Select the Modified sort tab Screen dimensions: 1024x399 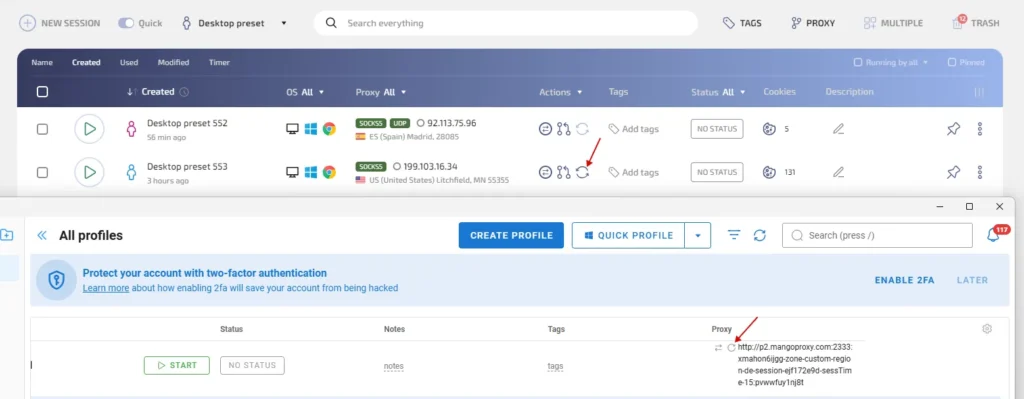pos(173,63)
